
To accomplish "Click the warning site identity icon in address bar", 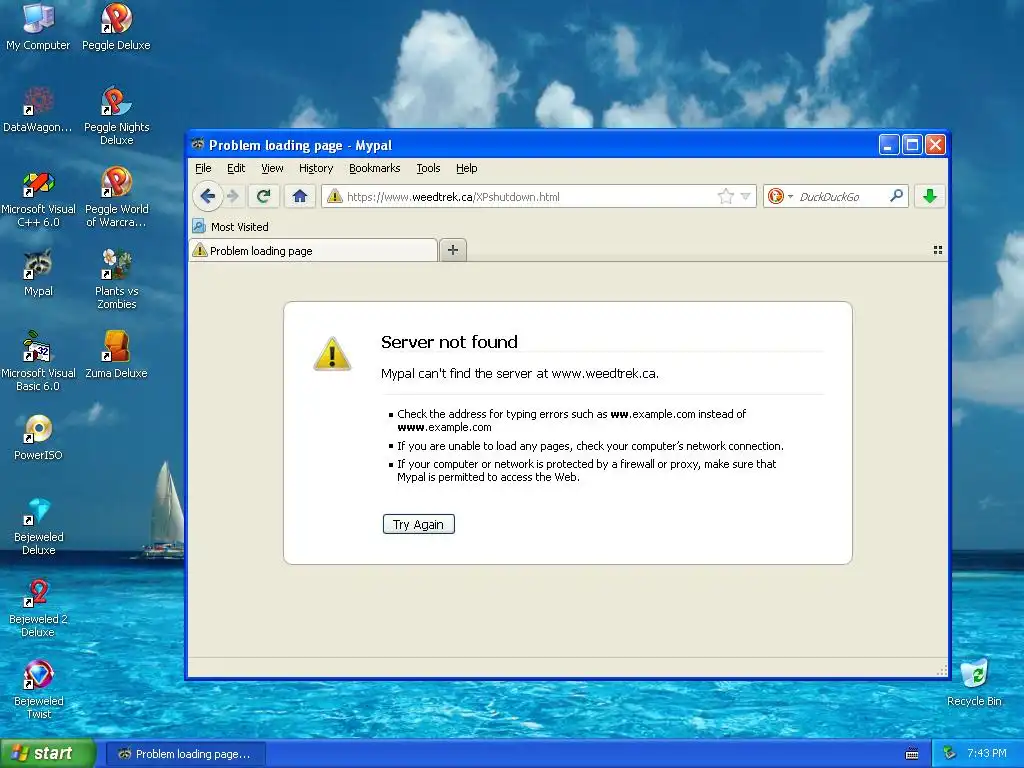I will [x=335, y=196].
